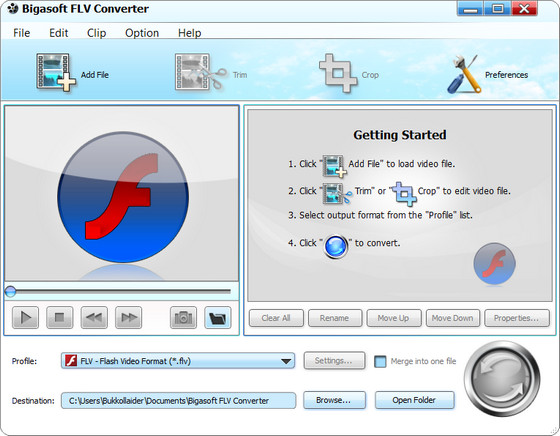Viewport: 560px width, 436px height.
Task: Click the Open Folder button
Action: point(414,400)
